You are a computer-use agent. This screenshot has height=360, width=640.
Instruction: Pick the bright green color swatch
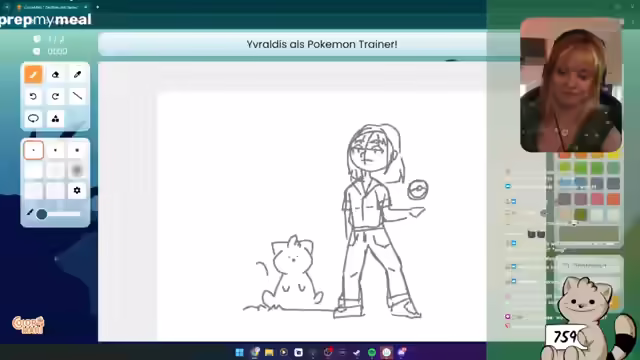(581, 167)
